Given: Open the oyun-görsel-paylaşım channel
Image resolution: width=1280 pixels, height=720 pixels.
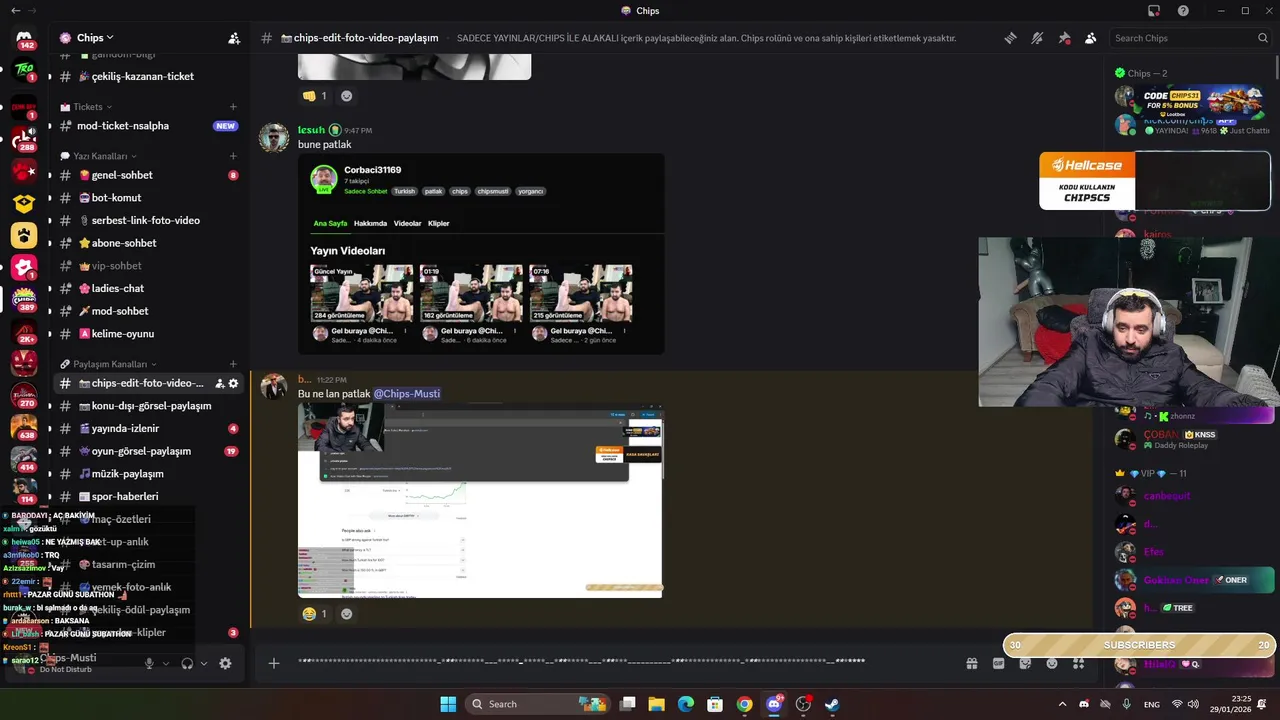Looking at the screenshot, I should [x=148, y=451].
